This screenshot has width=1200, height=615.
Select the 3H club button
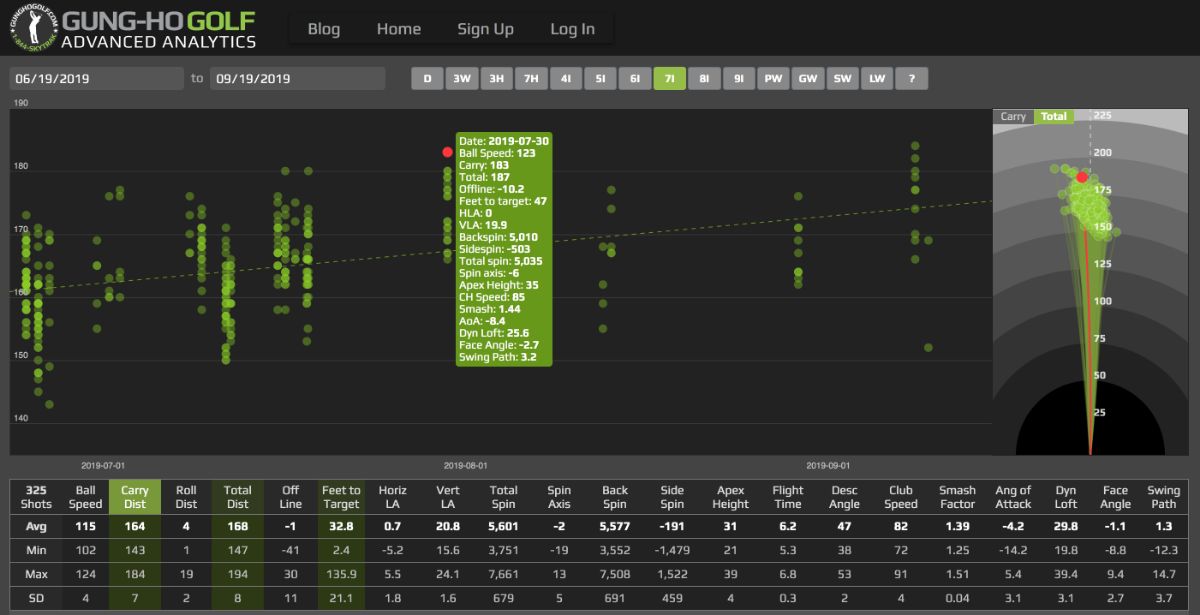click(x=496, y=78)
